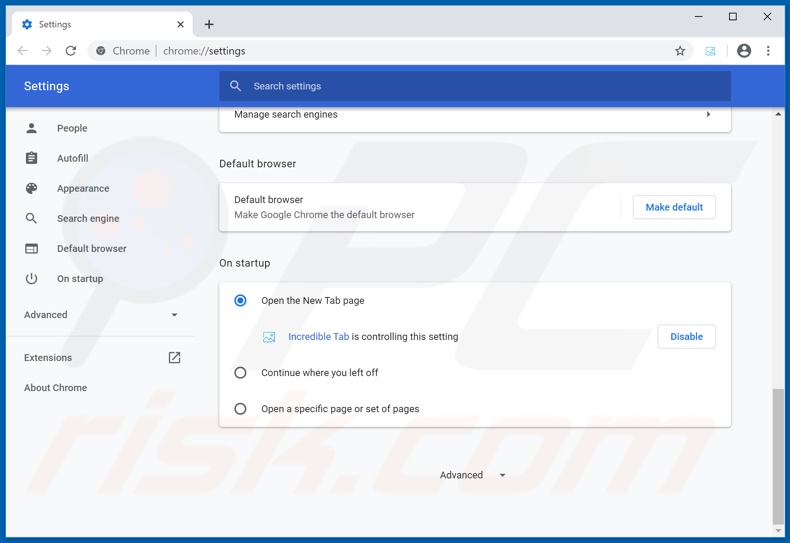
Task: Open About Chrome page
Action: [55, 388]
